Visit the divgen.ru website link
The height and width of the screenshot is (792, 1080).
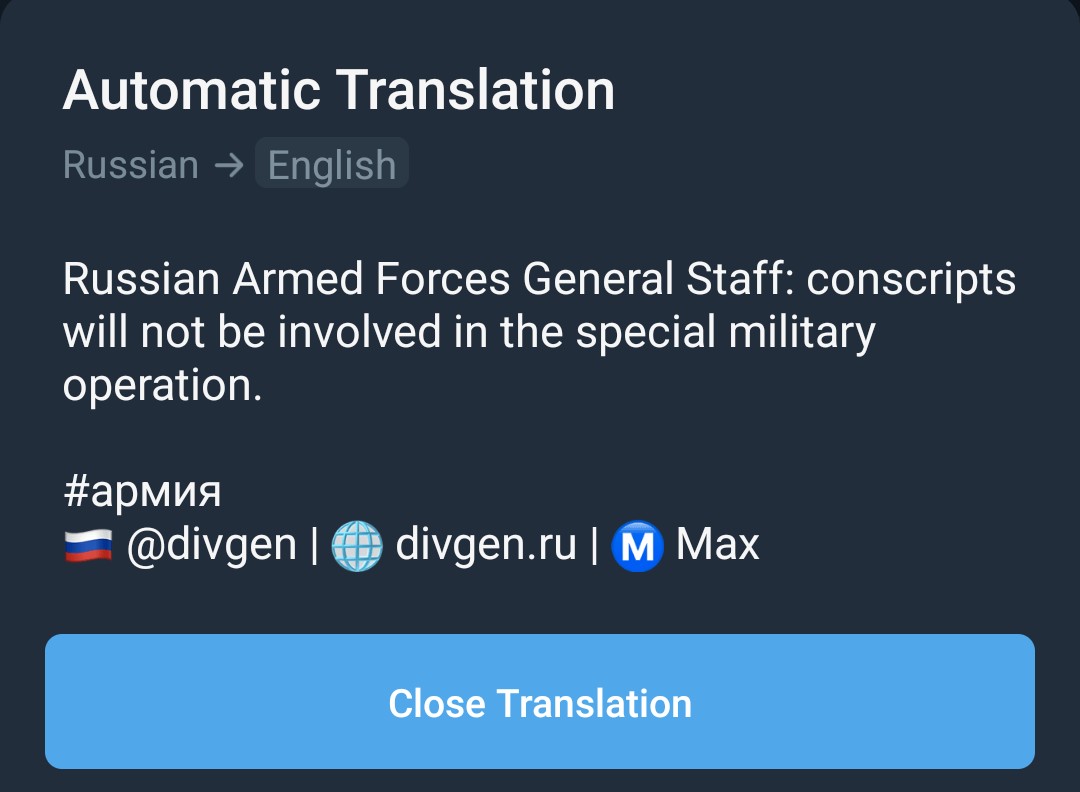pos(486,545)
